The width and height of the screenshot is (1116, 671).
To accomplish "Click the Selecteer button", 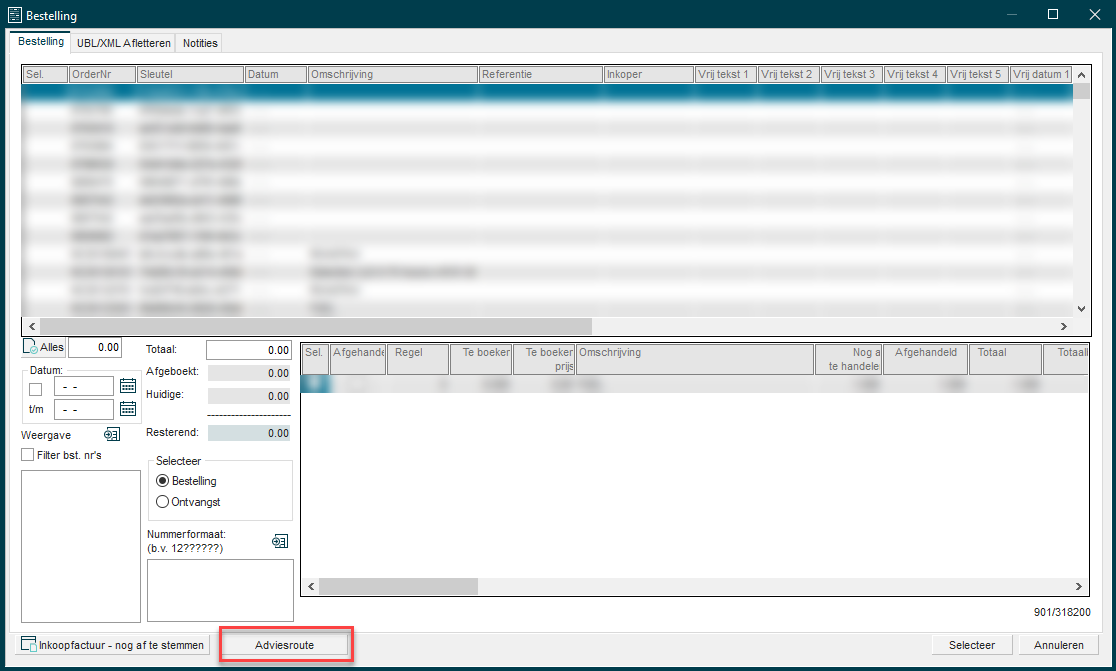I will (972, 645).
